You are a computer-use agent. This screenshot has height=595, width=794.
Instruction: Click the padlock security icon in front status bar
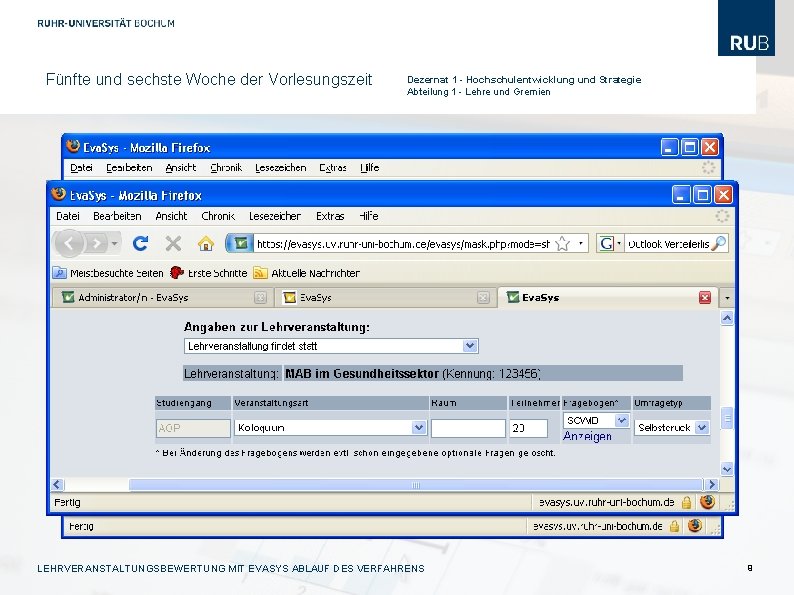[686, 502]
